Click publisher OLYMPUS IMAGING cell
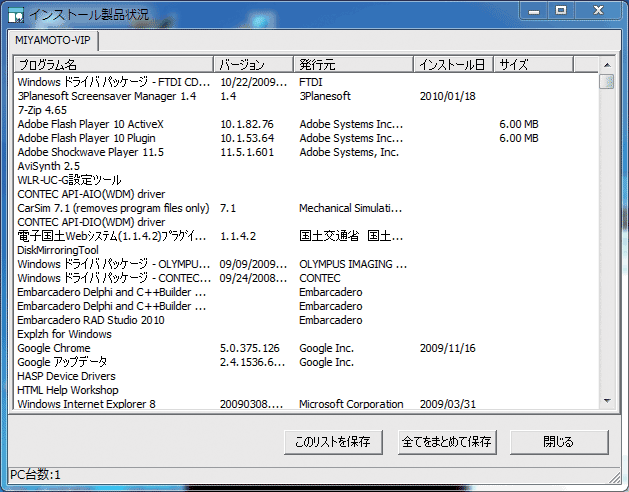This screenshot has width=629, height=492. point(353,264)
